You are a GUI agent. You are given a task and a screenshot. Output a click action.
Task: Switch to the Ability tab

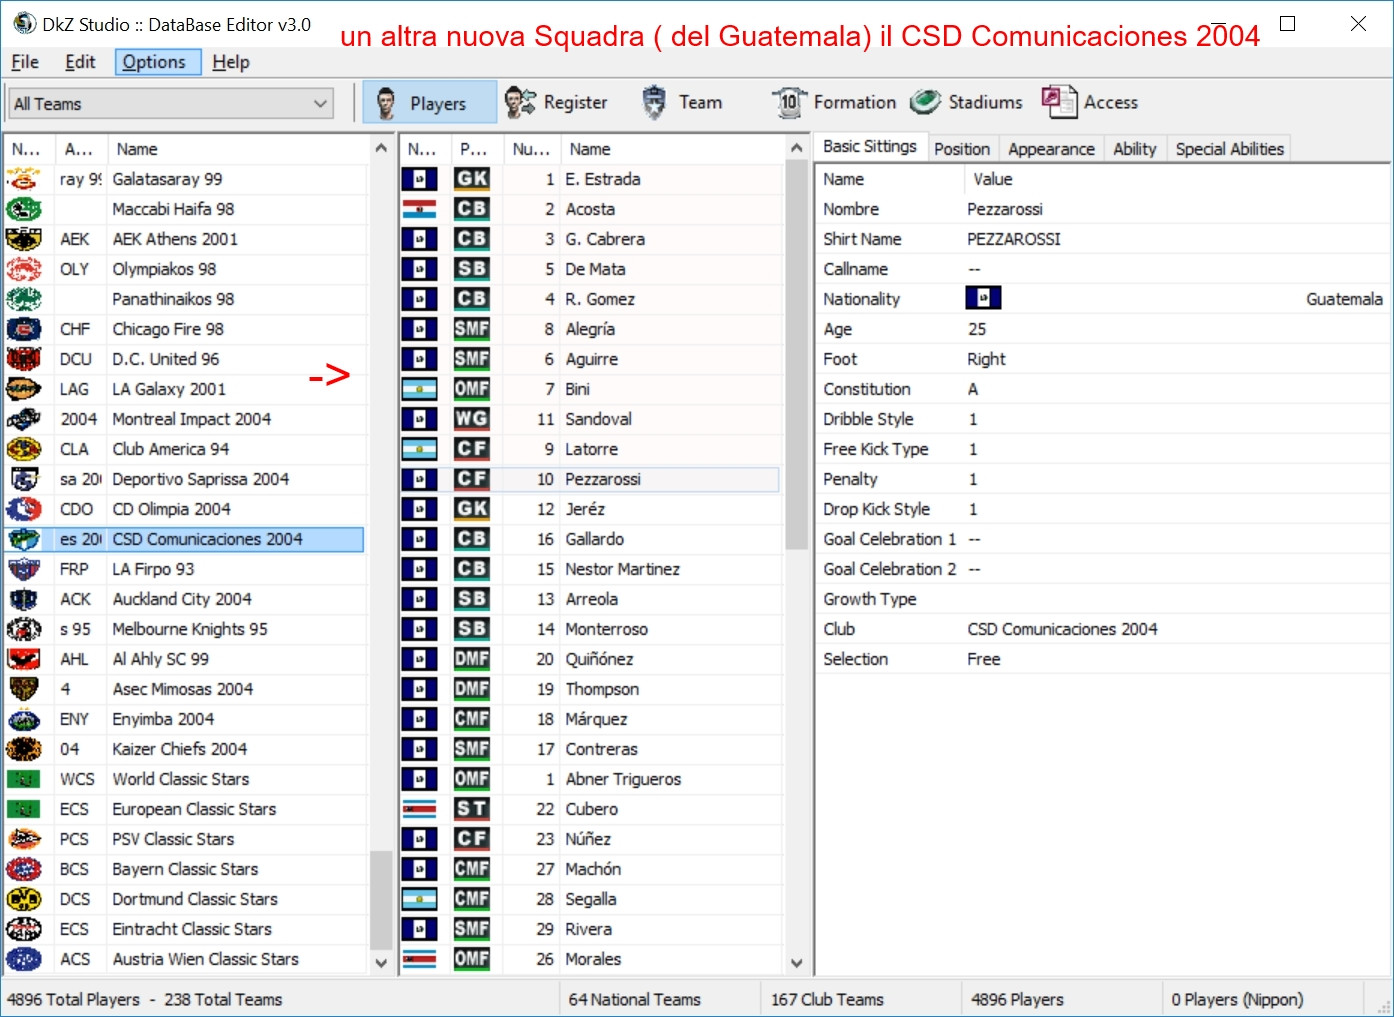[x=1135, y=149]
